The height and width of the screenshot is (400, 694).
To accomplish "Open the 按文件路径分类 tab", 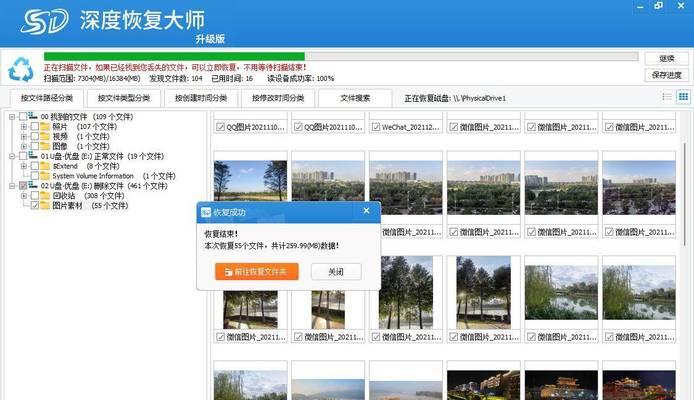I will (x=46, y=98).
